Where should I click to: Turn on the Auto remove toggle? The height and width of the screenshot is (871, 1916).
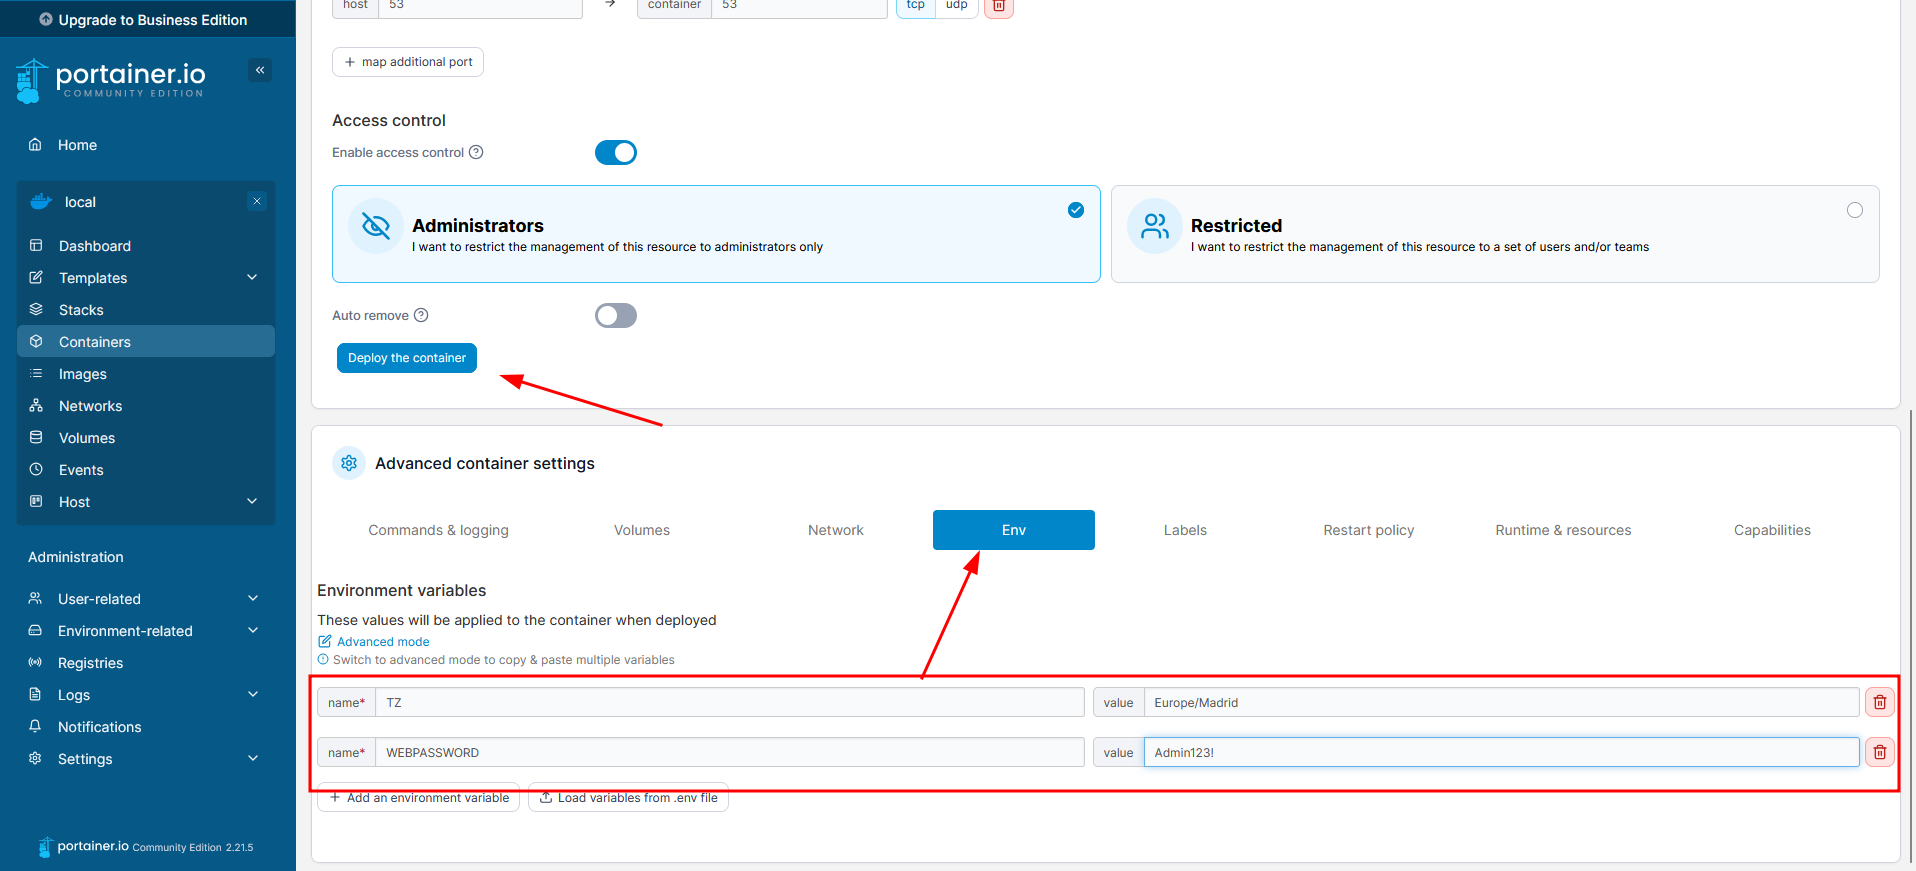(615, 316)
